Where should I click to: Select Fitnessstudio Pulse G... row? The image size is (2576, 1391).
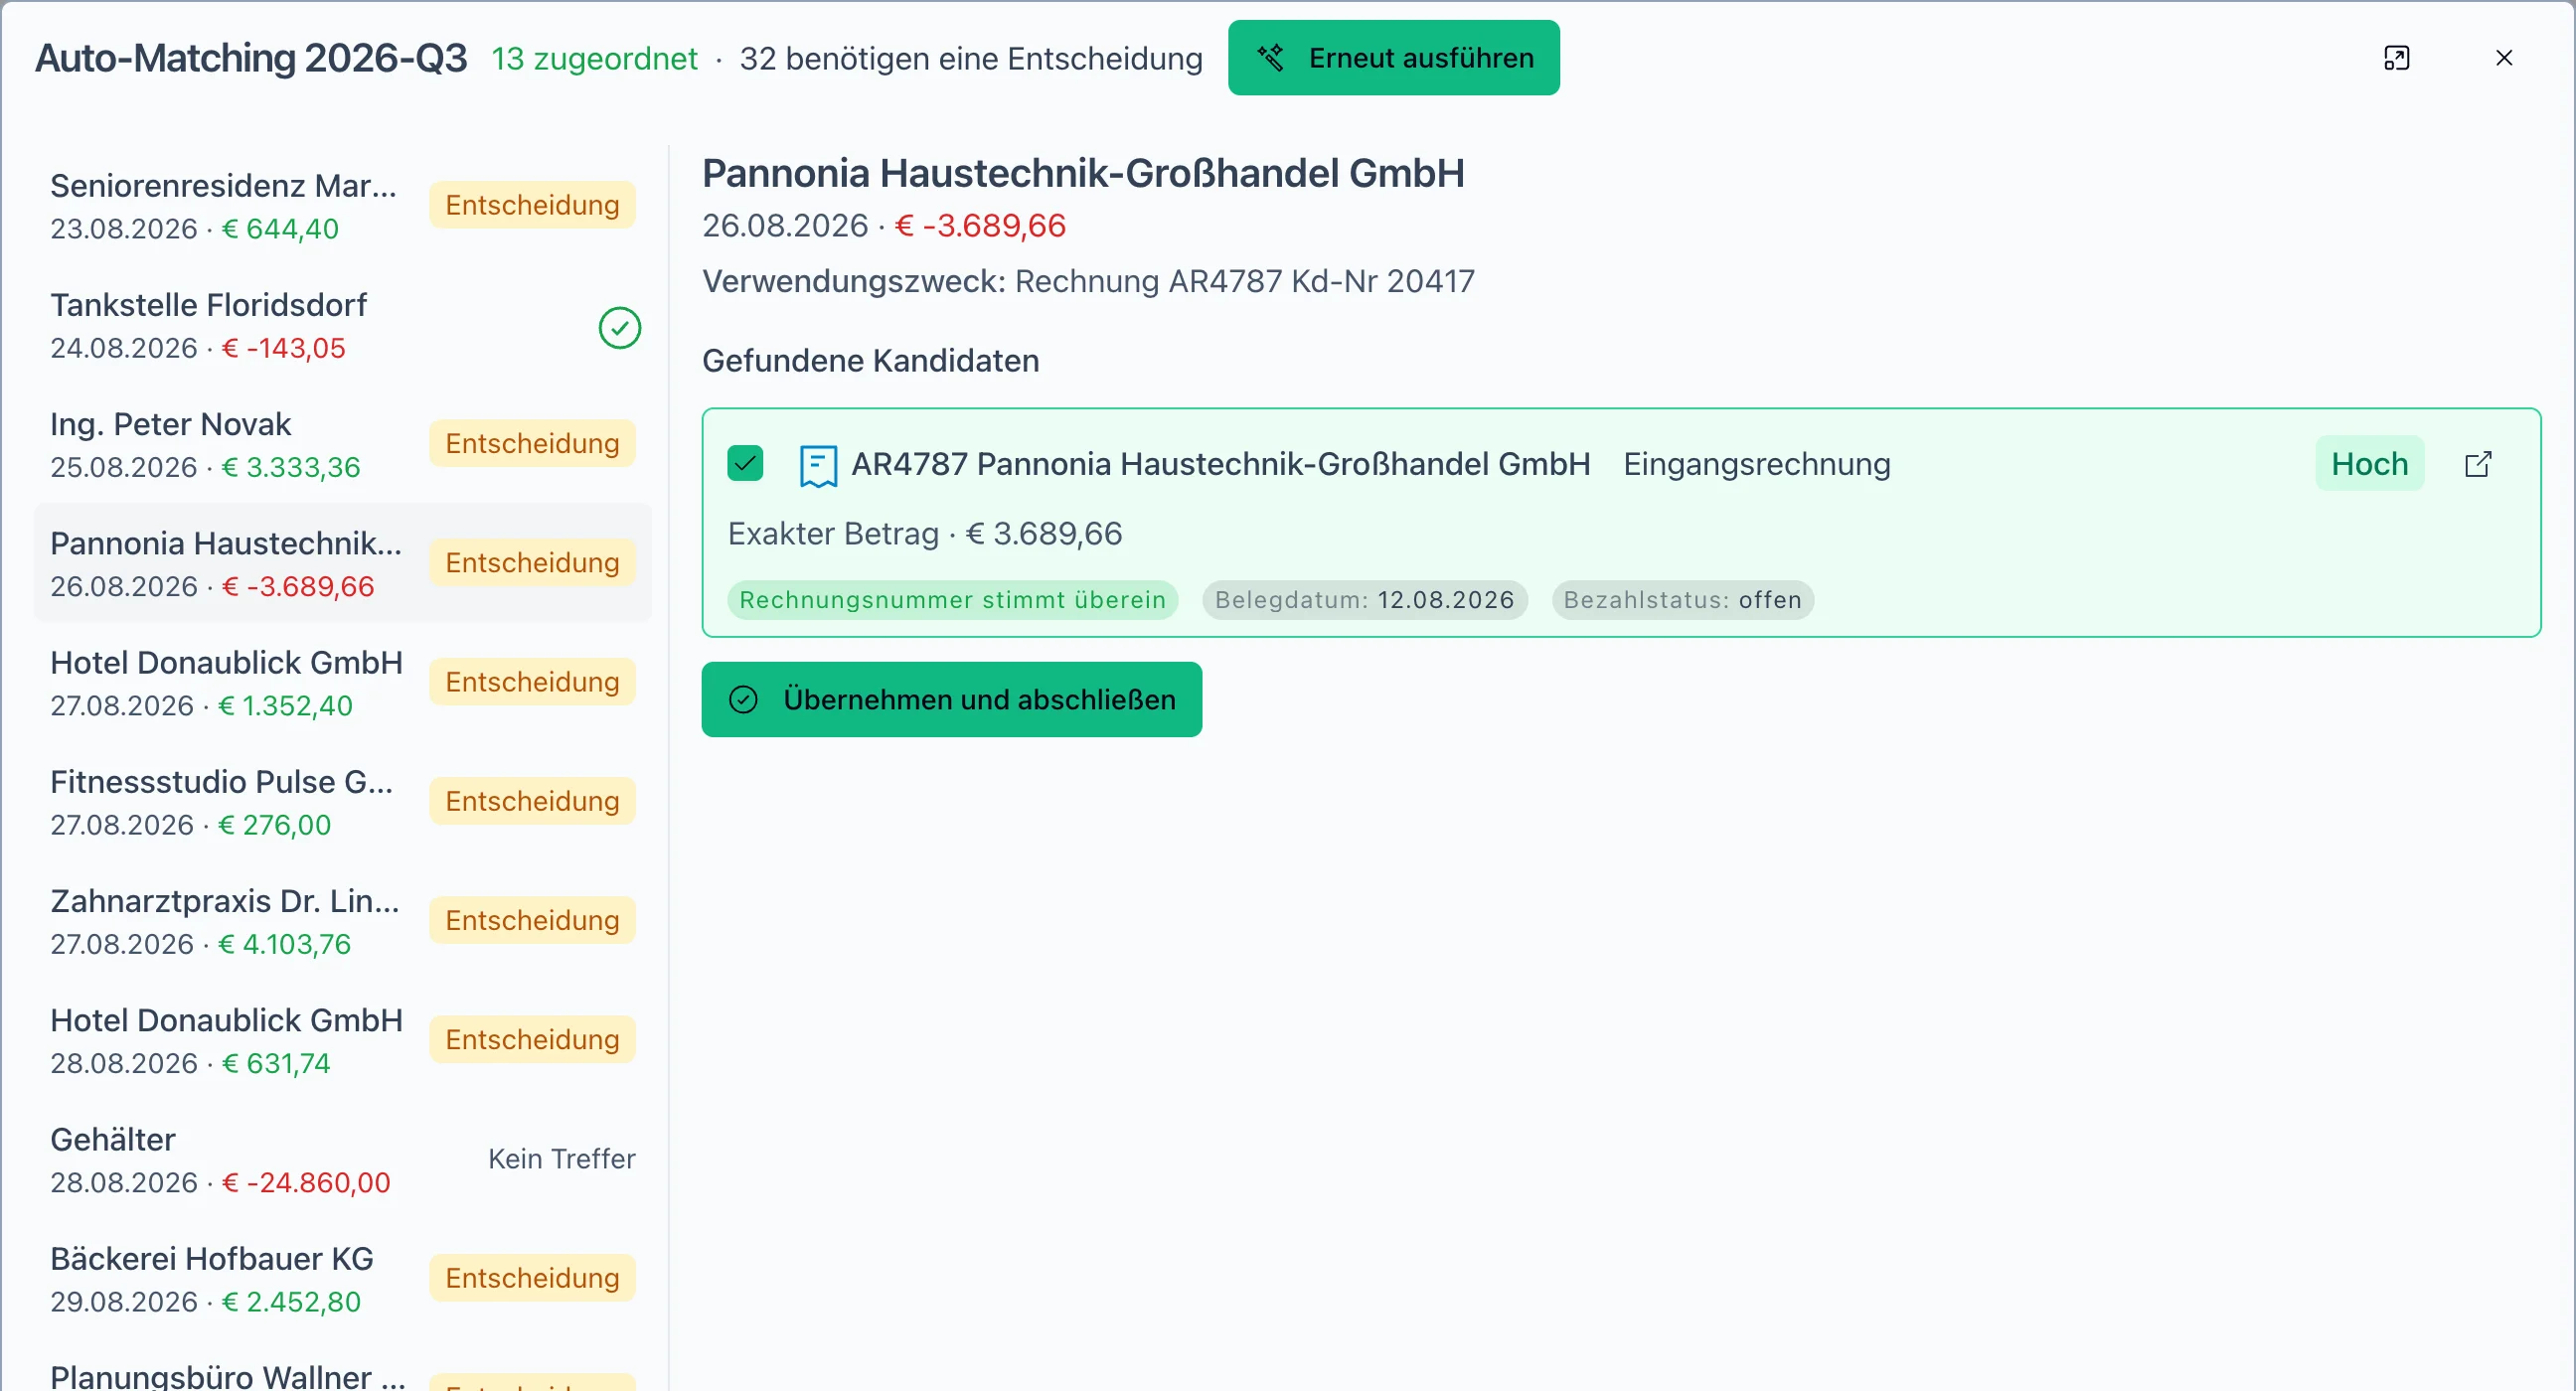pyautogui.click(x=343, y=802)
